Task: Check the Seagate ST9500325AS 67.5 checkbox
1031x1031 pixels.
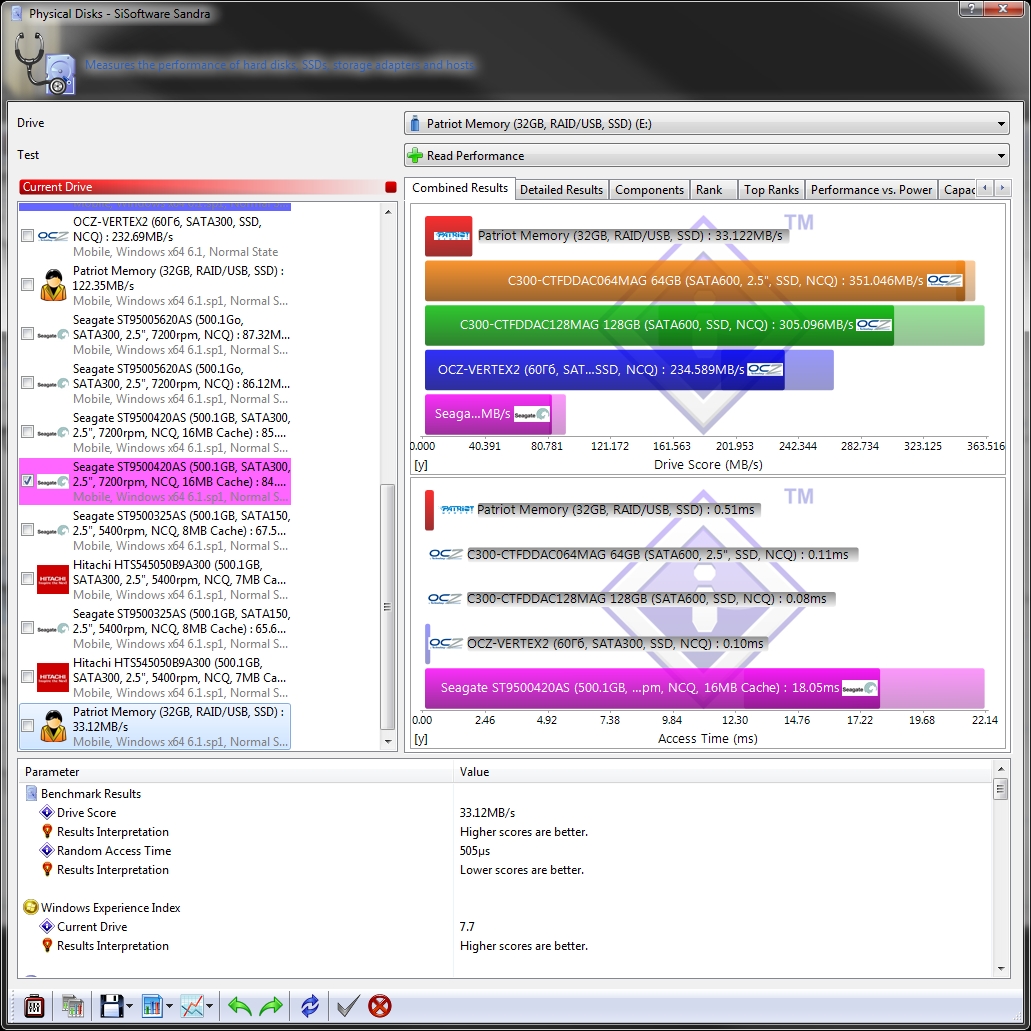Action: pyautogui.click(x=27, y=530)
